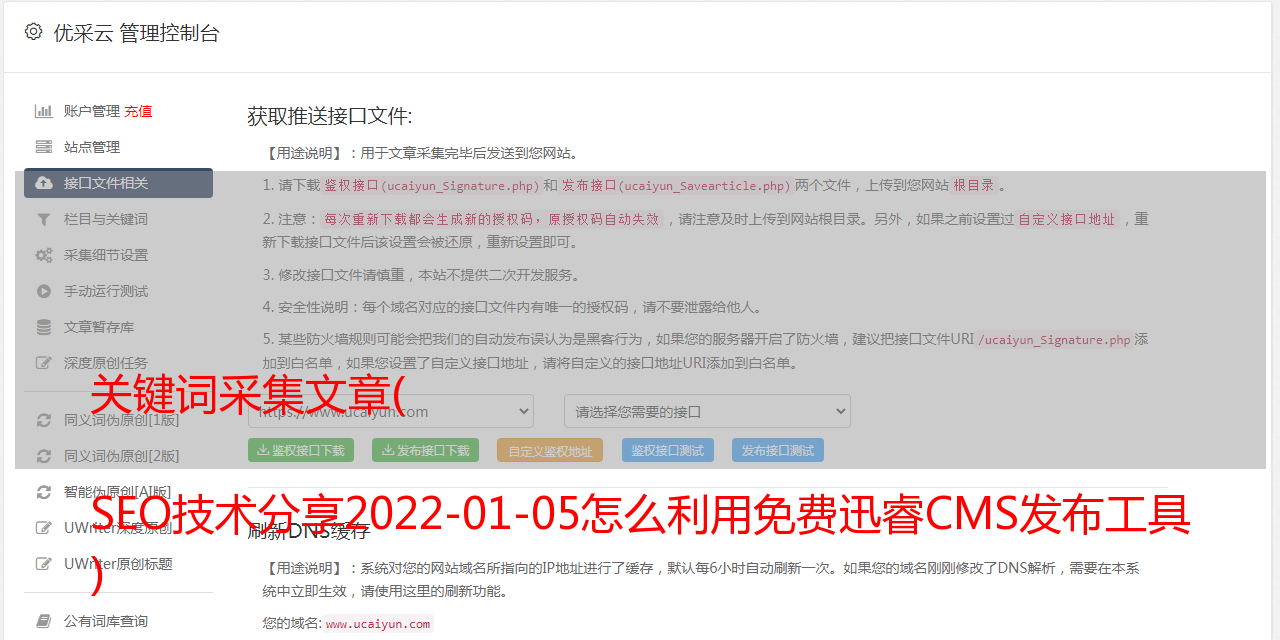Click the refresh icon for 同义词伪原创[2版]
The height and width of the screenshot is (640, 1280).
44,456
